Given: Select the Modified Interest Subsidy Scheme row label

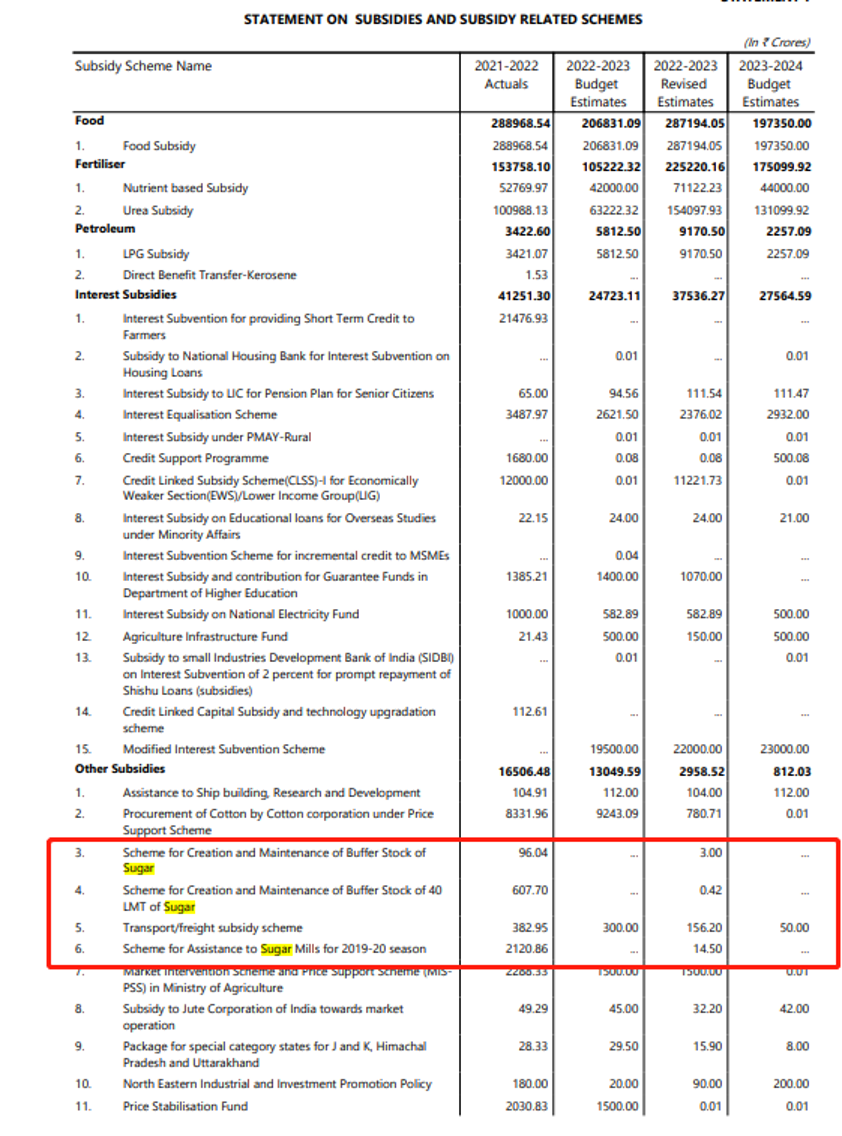Looking at the screenshot, I should (224, 749).
